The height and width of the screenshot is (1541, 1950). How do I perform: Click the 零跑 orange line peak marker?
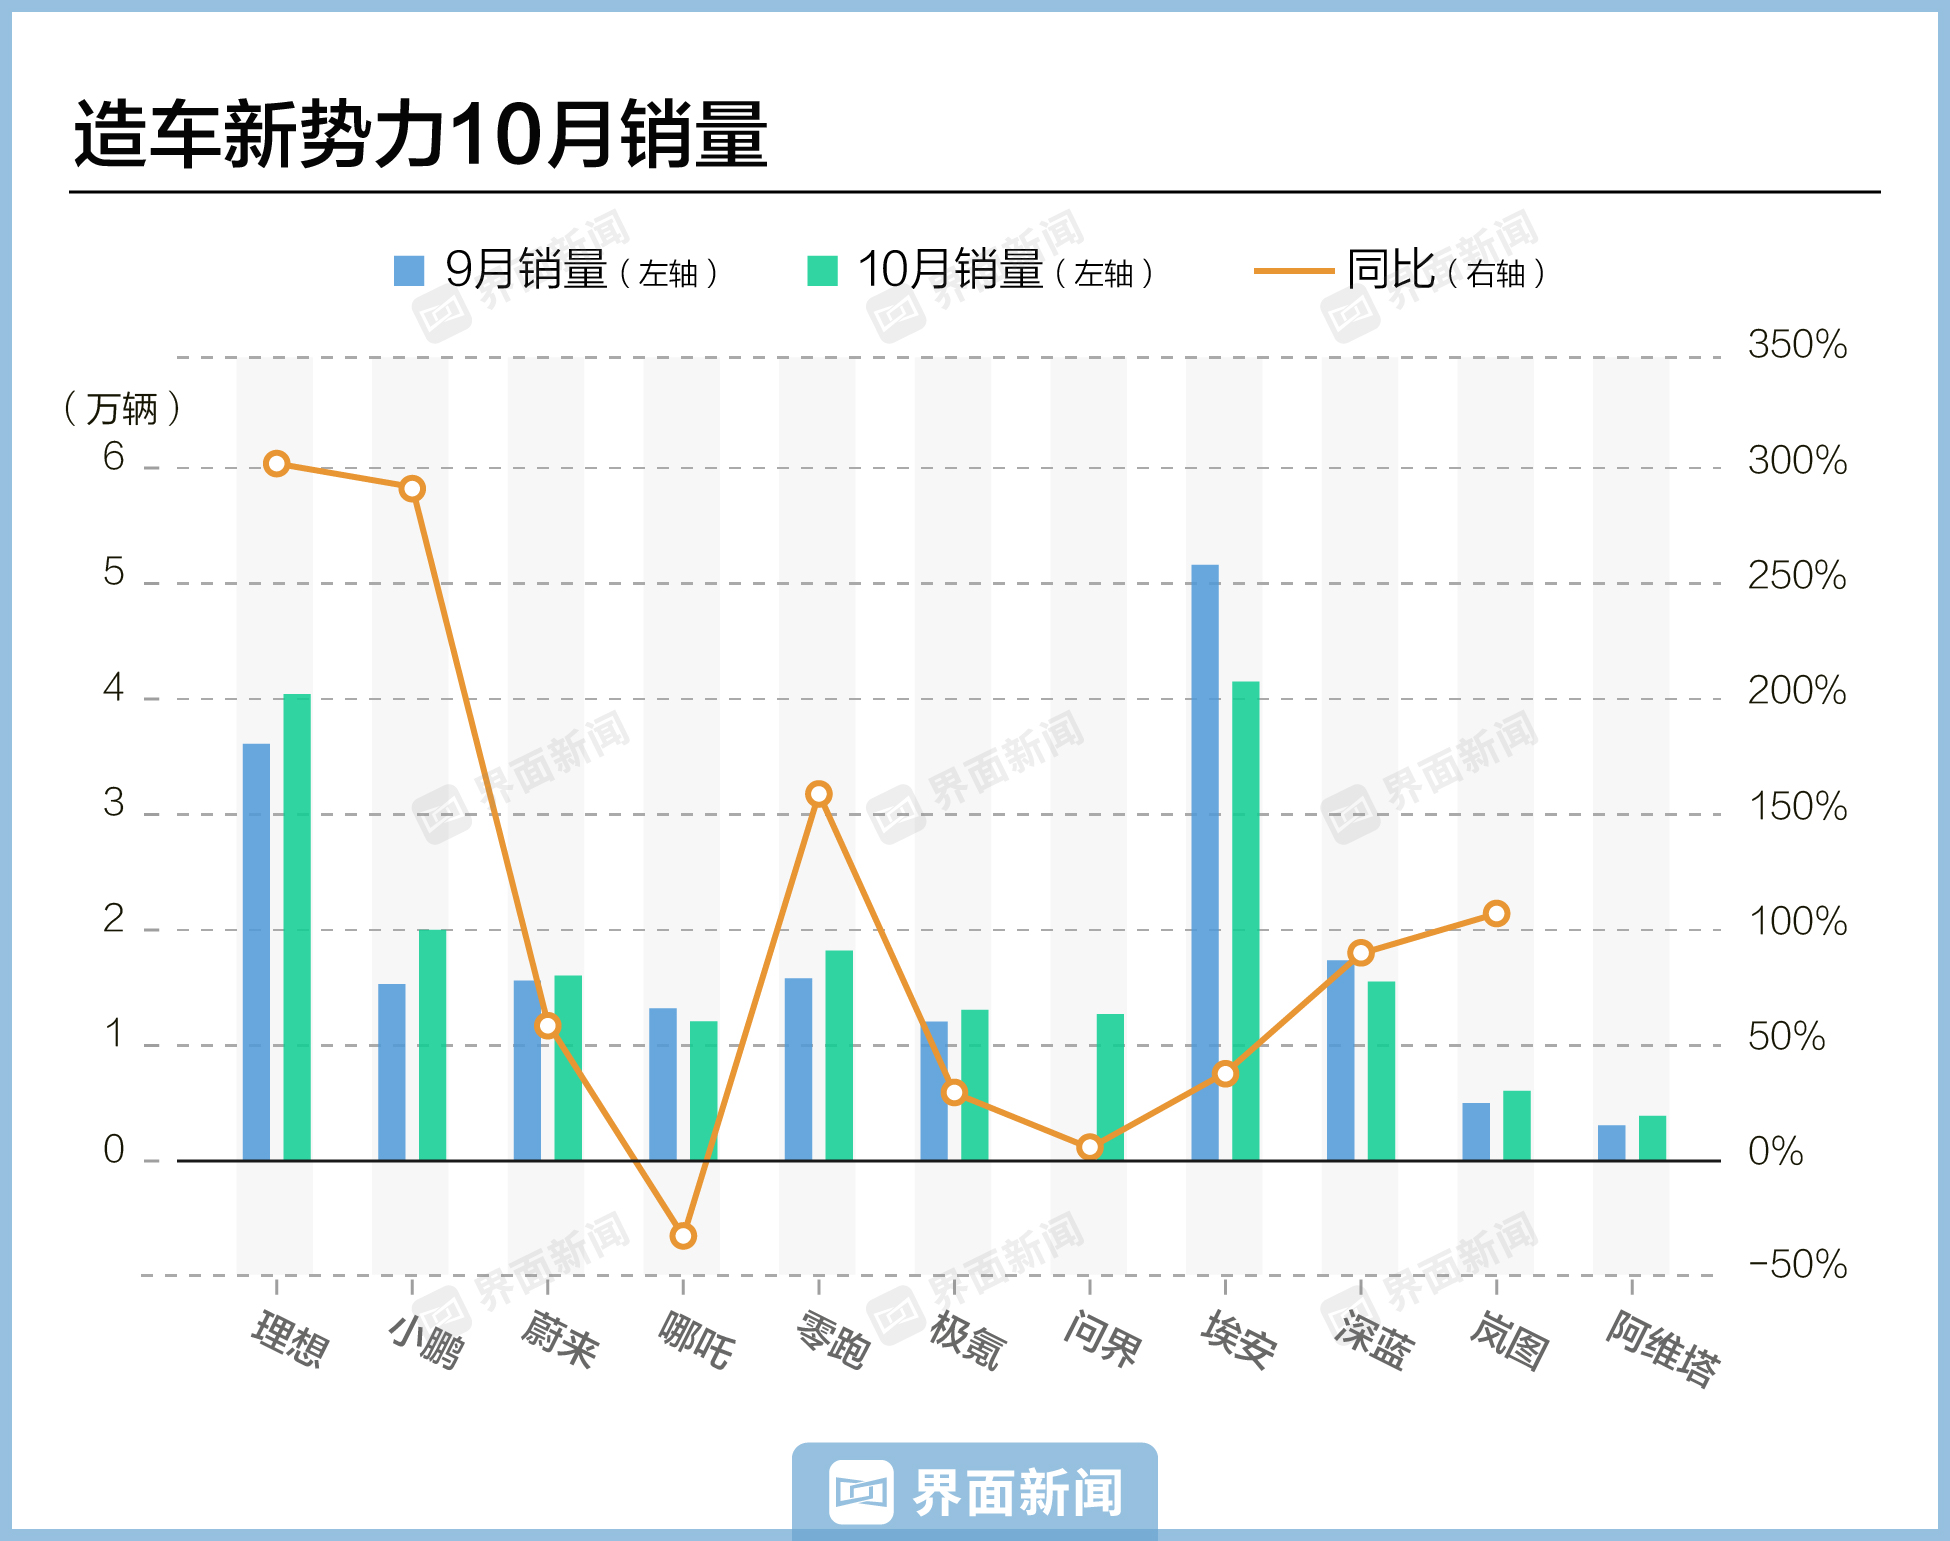click(819, 795)
